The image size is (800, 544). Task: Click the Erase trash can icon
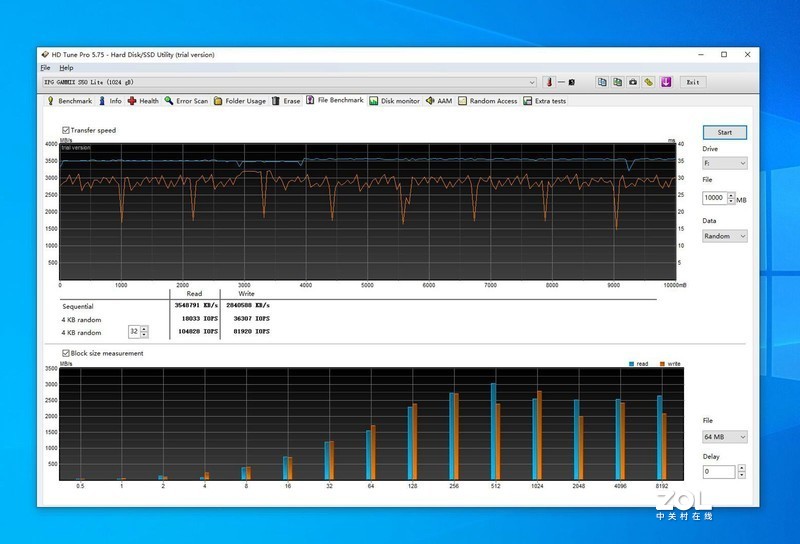[276, 101]
